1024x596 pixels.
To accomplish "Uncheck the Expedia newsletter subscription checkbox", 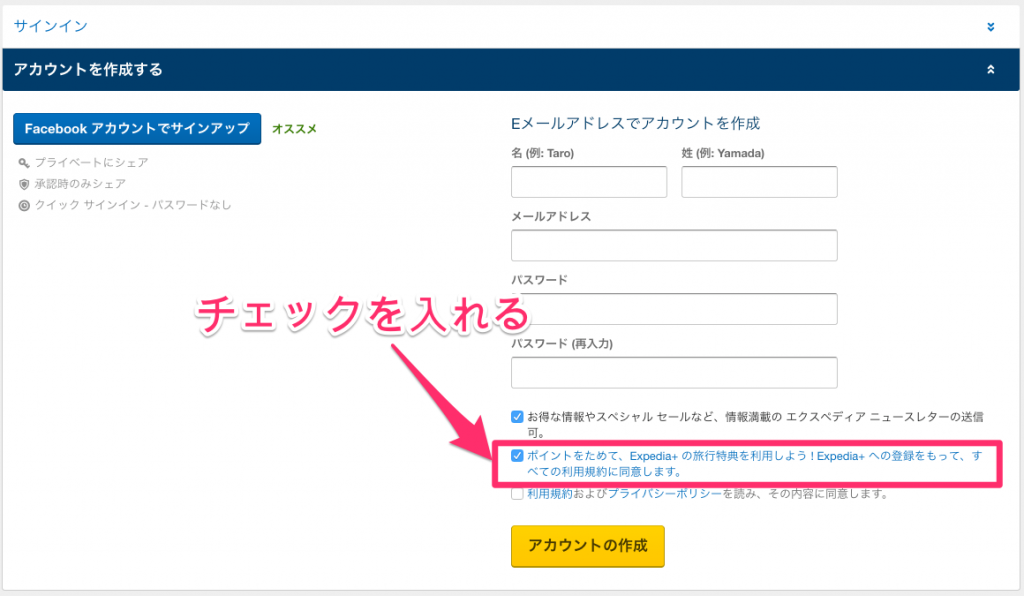I will [x=517, y=414].
